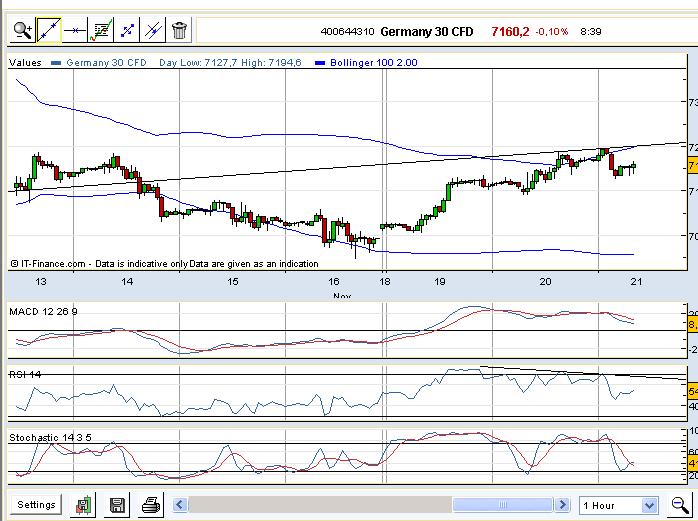Select the parallel line tool
This screenshot has width=698, height=521.
coord(153,30)
